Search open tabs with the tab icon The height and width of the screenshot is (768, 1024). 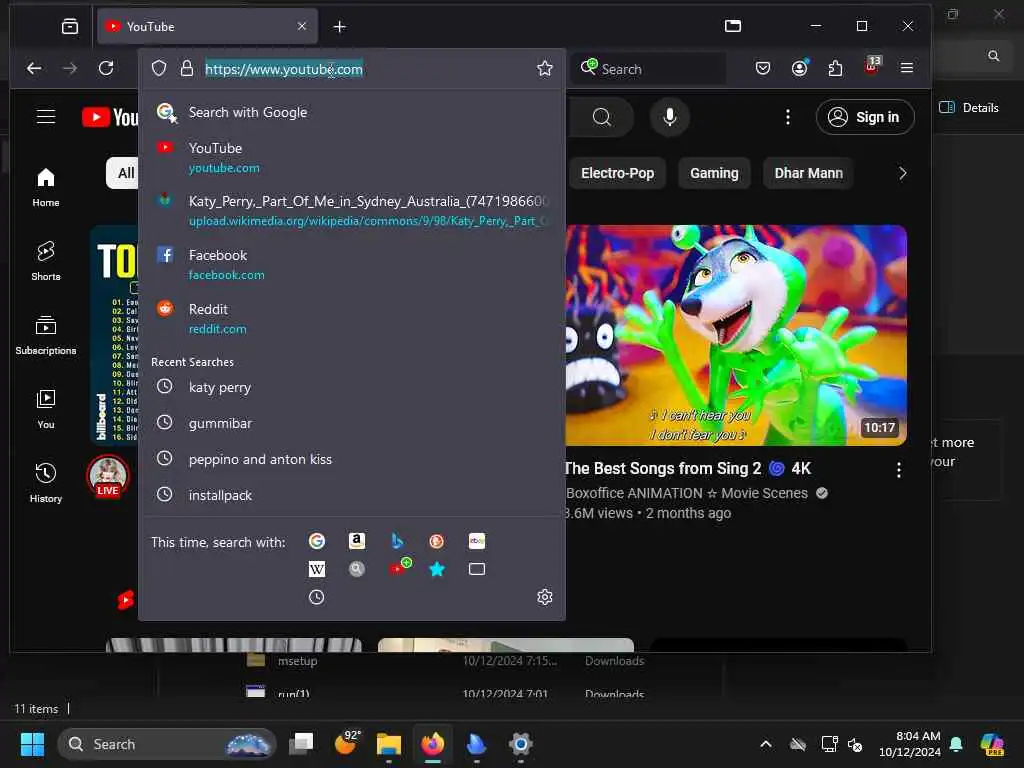(477, 569)
